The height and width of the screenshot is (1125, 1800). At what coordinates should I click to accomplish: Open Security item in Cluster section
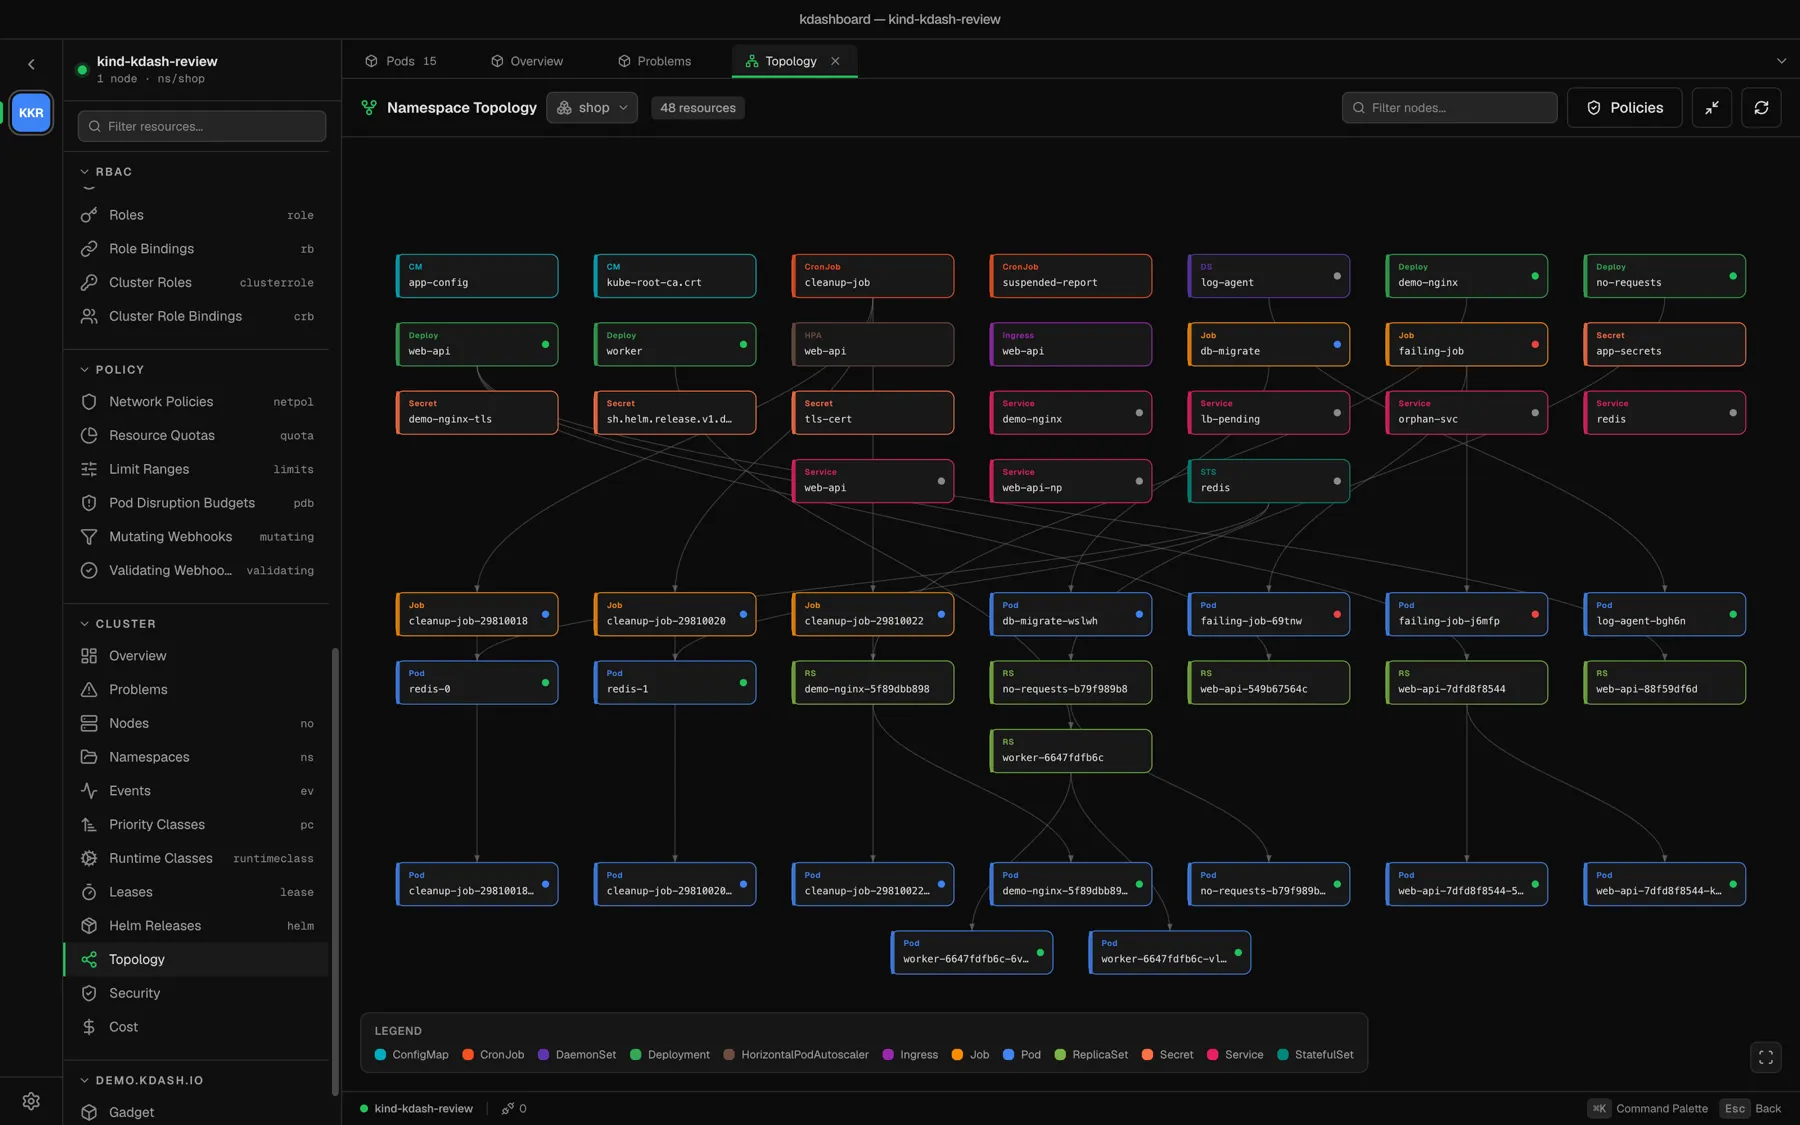pos(197,993)
